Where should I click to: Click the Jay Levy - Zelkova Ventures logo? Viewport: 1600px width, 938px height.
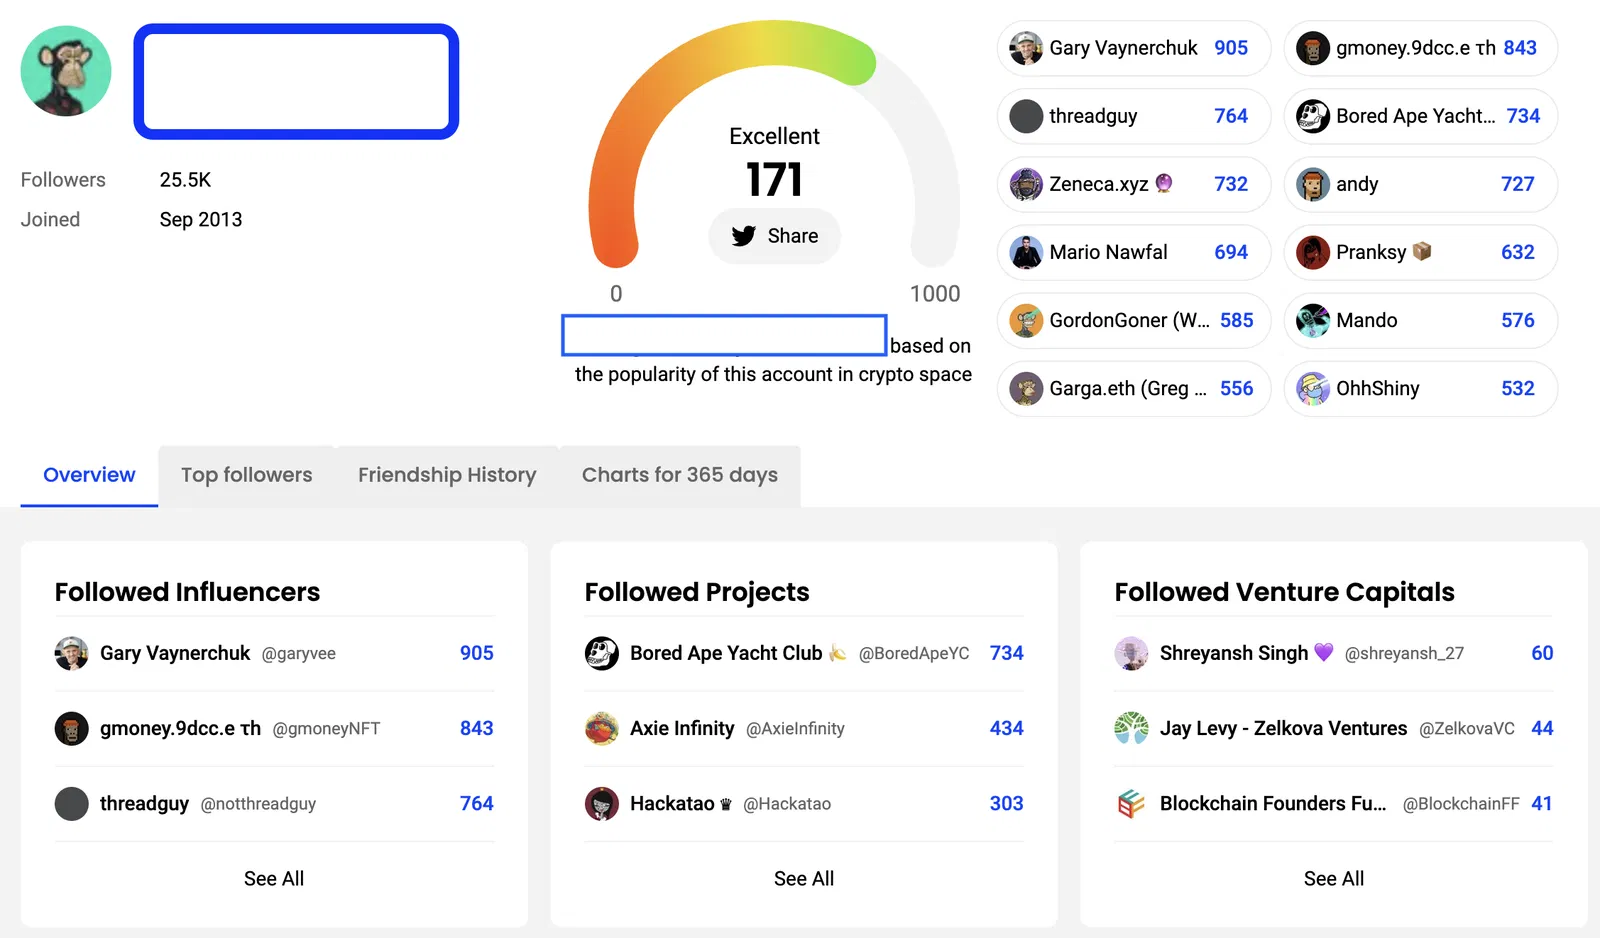(x=1132, y=728)
